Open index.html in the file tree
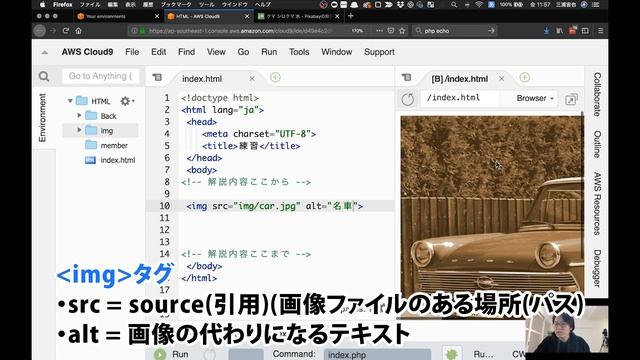This screenshot has height=360, width=640. click(x=118, y=160)
